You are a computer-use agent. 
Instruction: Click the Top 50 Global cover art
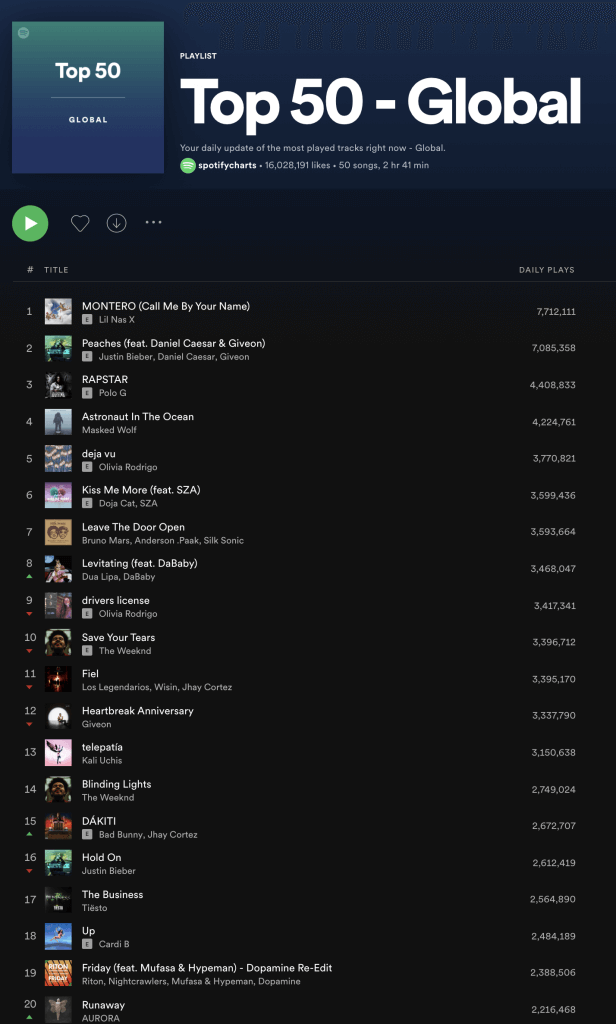[88, 97]
